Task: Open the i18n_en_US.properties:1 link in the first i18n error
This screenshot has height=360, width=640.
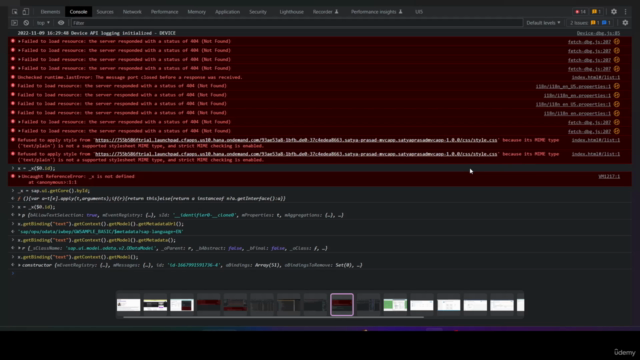Action: tap(573, 86)
